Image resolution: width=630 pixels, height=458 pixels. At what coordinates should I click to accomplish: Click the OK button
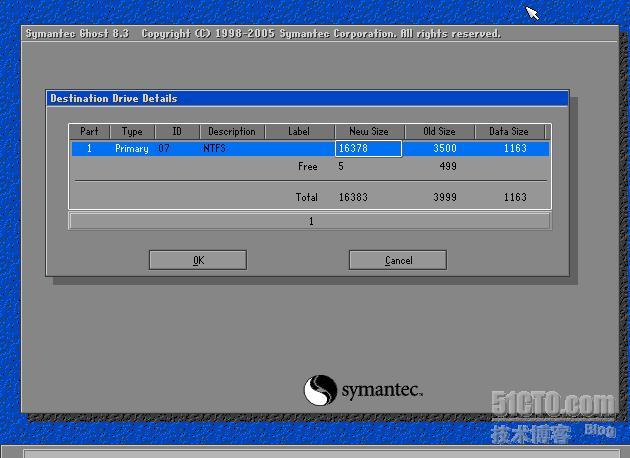coord(198,260)
